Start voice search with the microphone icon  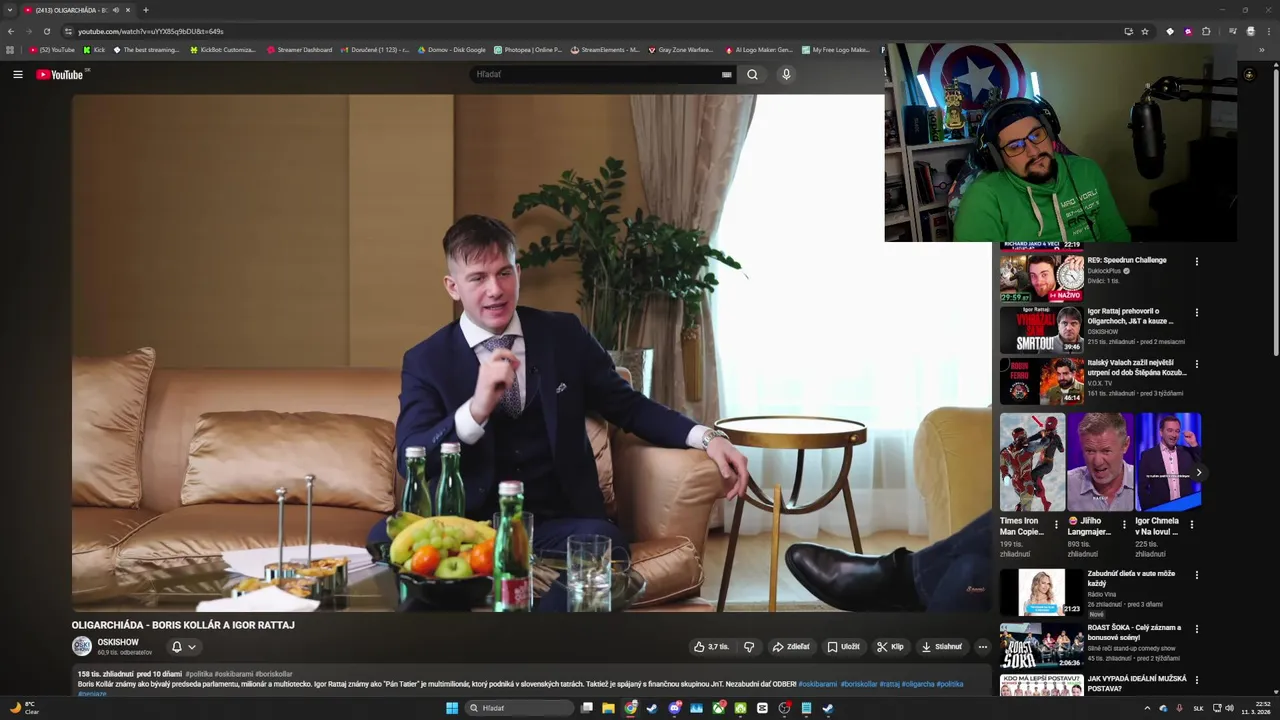(786, 74)
